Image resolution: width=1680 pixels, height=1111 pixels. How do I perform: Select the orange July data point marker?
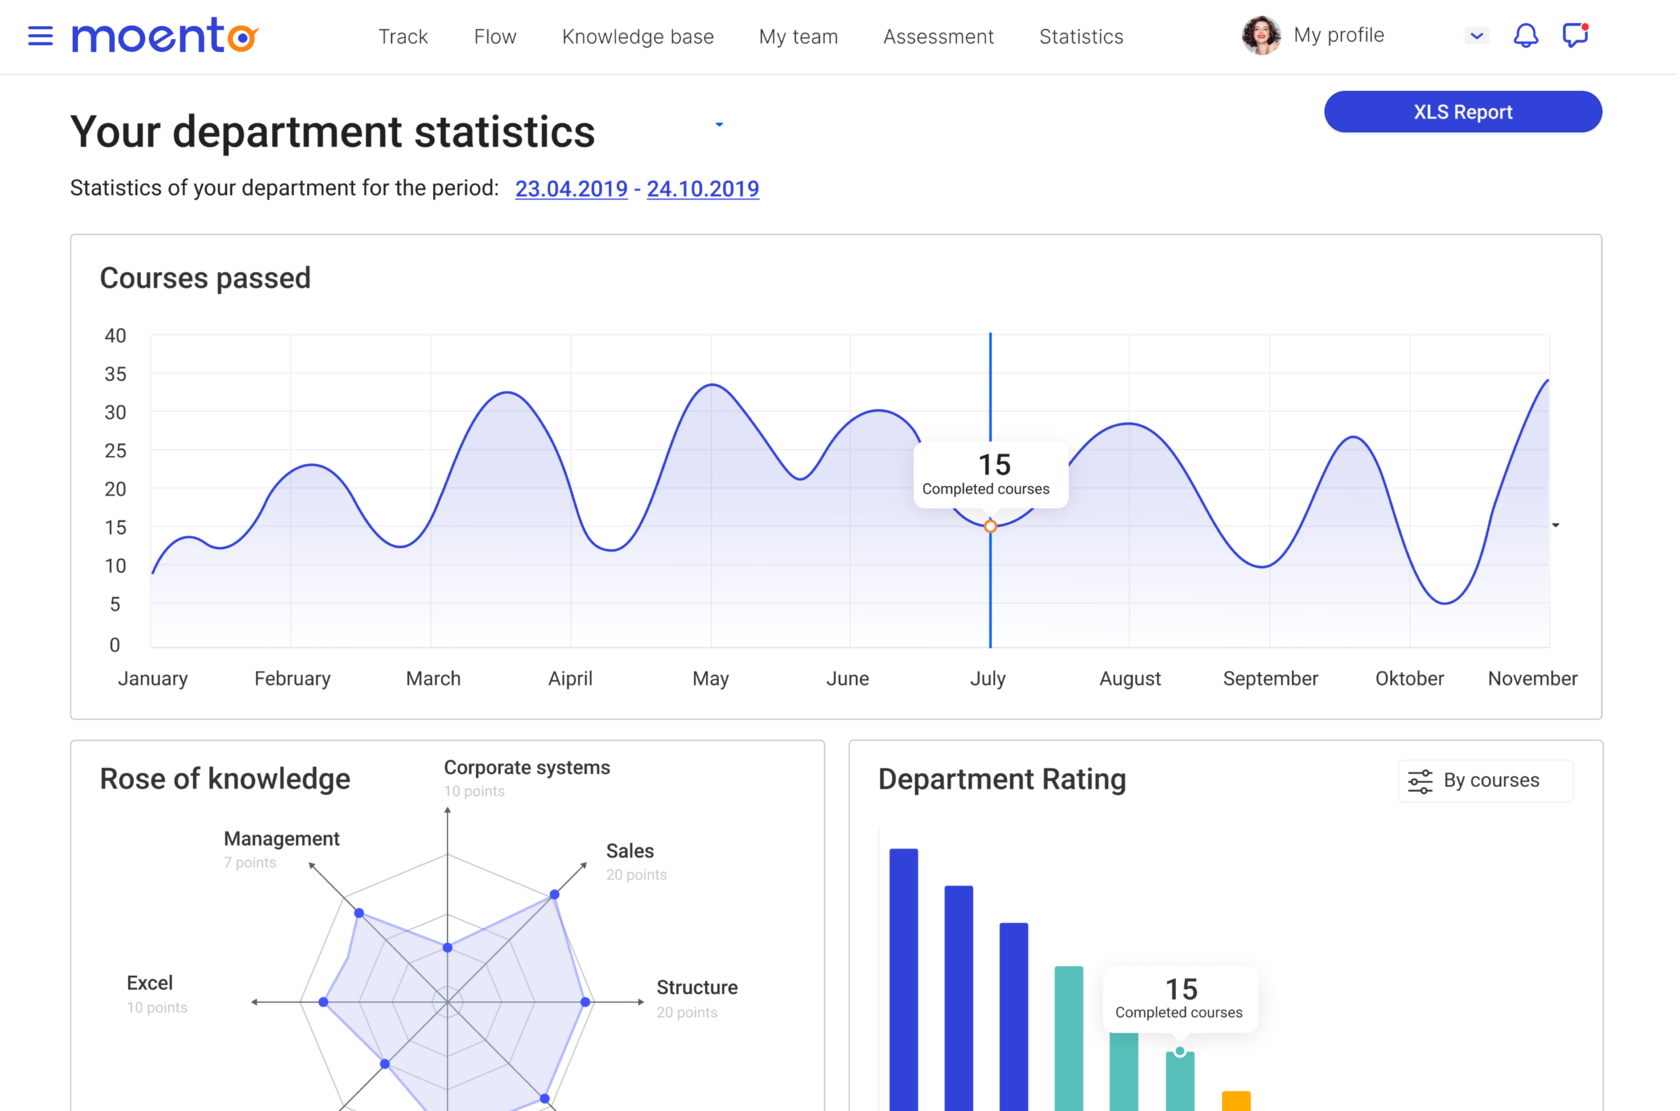point(990,525)
